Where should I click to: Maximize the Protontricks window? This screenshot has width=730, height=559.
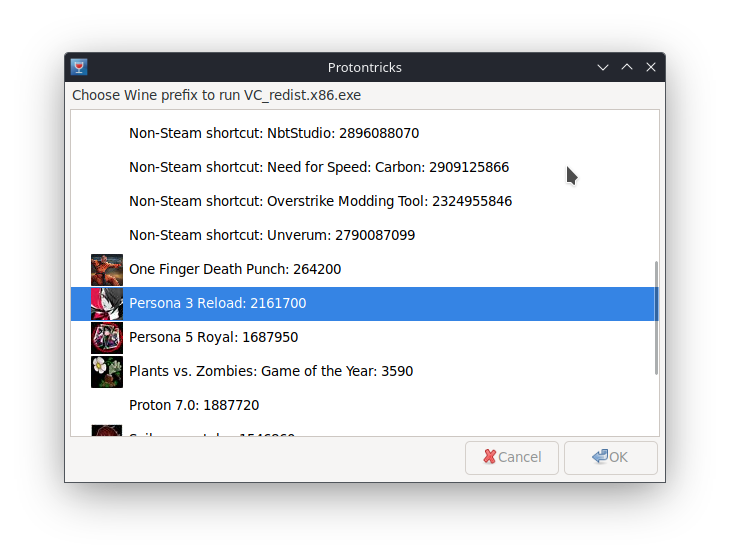(x=627, y=67)
